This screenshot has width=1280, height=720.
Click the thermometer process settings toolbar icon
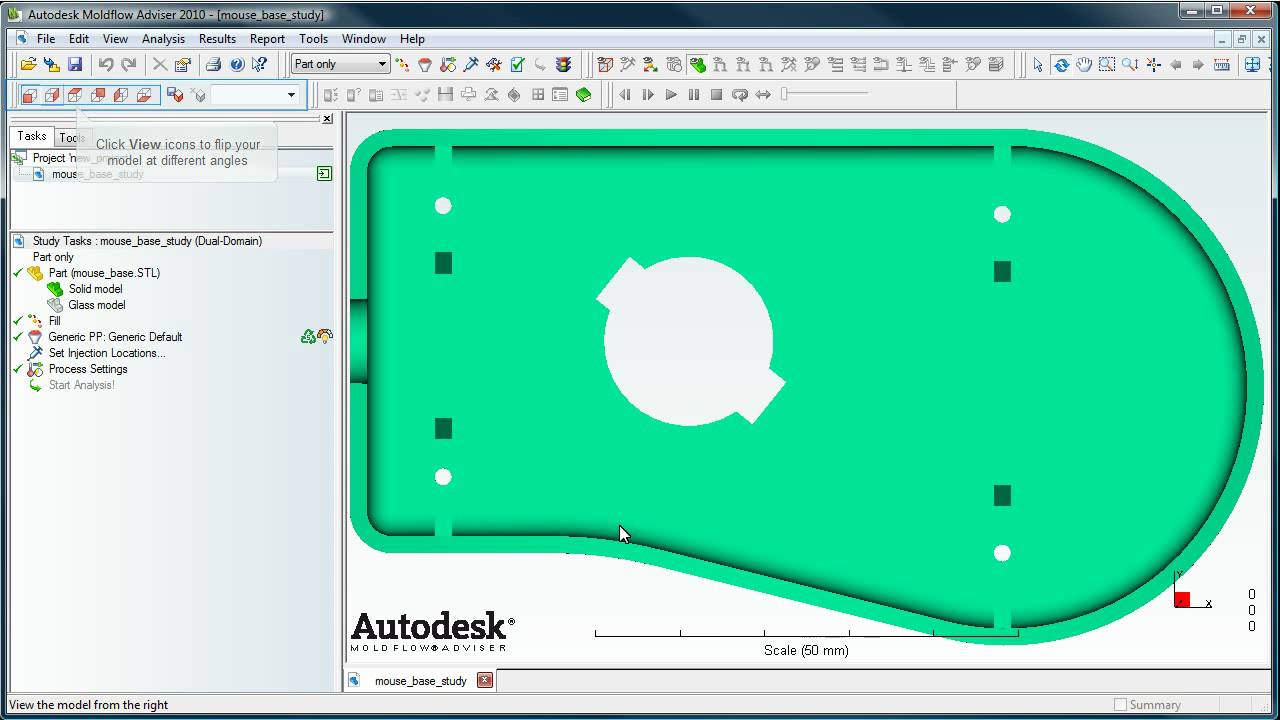coord(448,65)
